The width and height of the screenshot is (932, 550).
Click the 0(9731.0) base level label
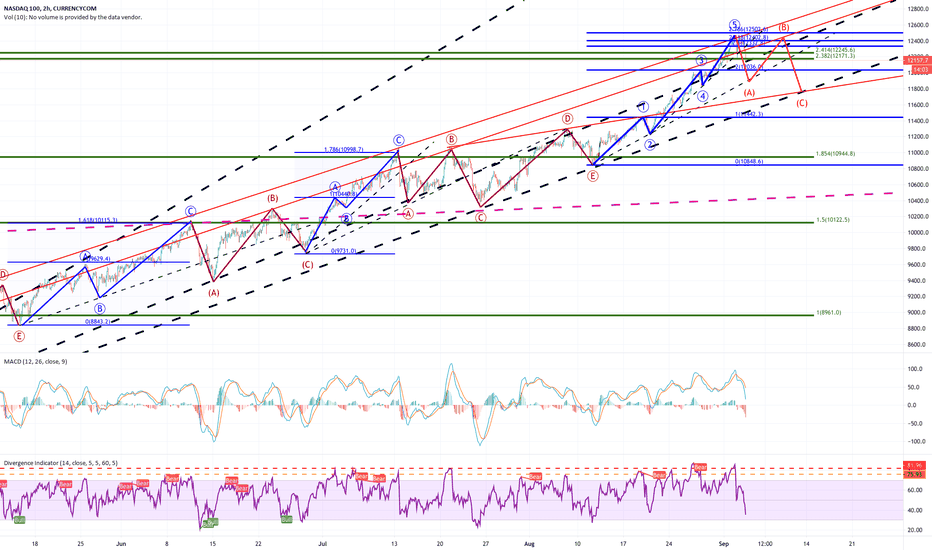click(x=344, y=250)
